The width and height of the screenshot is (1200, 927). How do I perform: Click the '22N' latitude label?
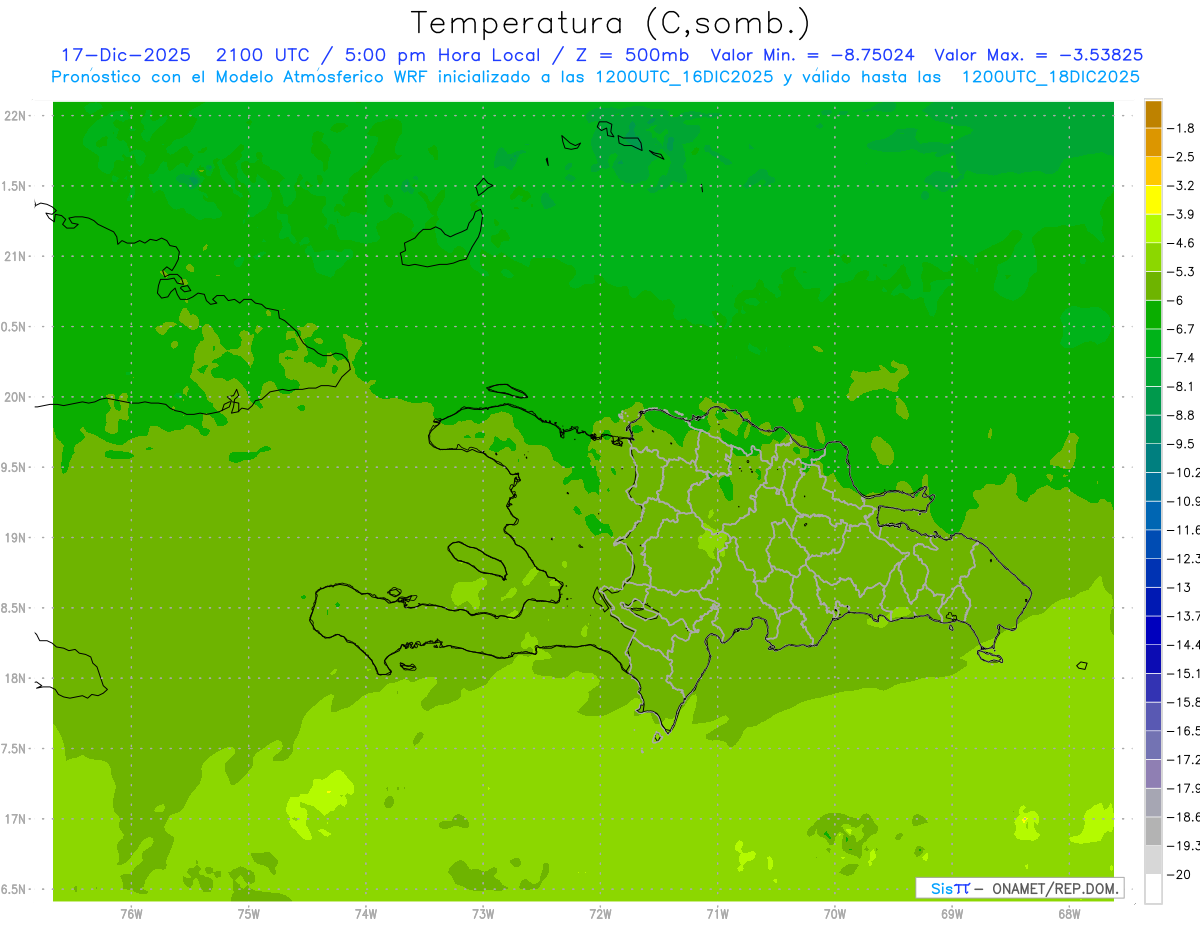click(x=16, y=116)
